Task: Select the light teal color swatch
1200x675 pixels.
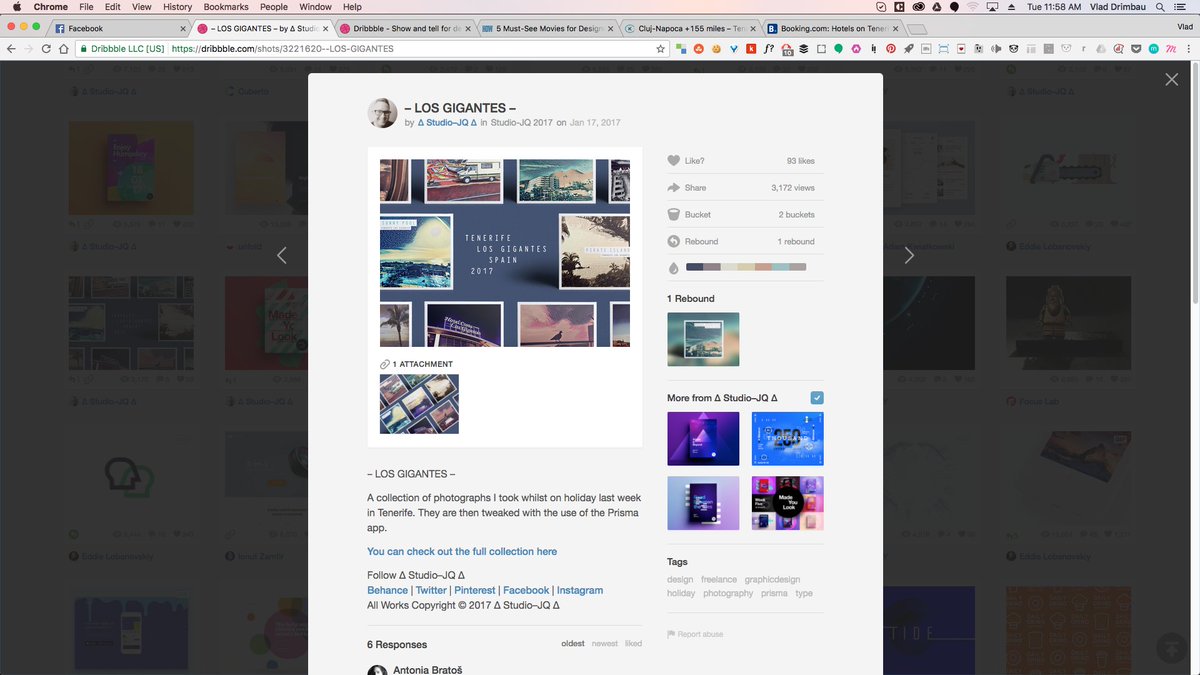Action: coord(780,267)
